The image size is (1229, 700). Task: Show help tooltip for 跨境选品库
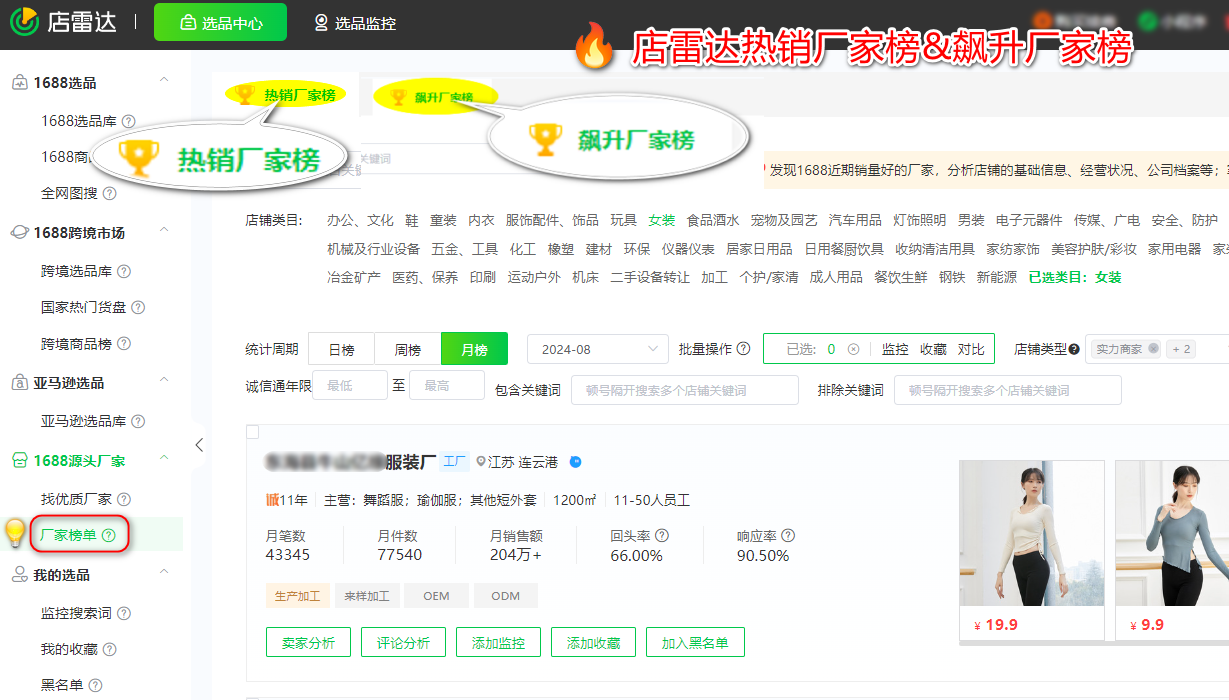point(124,271)
